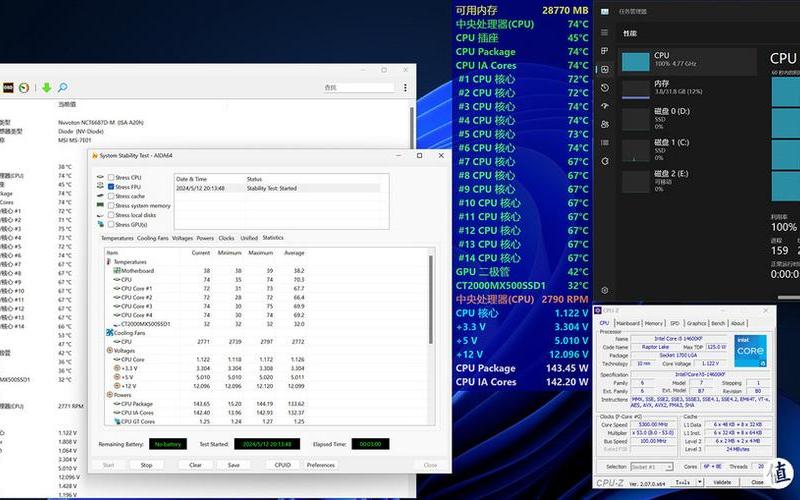Open the Tools dropdown arrow in CPU-Z
This screenshot has width=800, height=500.
pyautogui.click(x=699, y=482)
